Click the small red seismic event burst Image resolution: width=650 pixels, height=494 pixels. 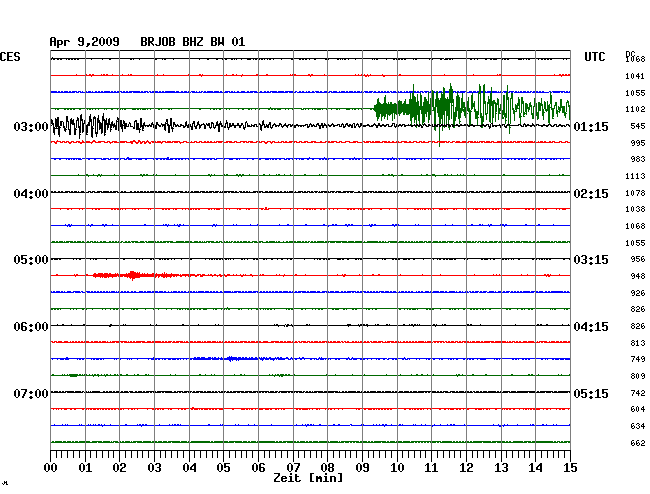coord(137,275)
